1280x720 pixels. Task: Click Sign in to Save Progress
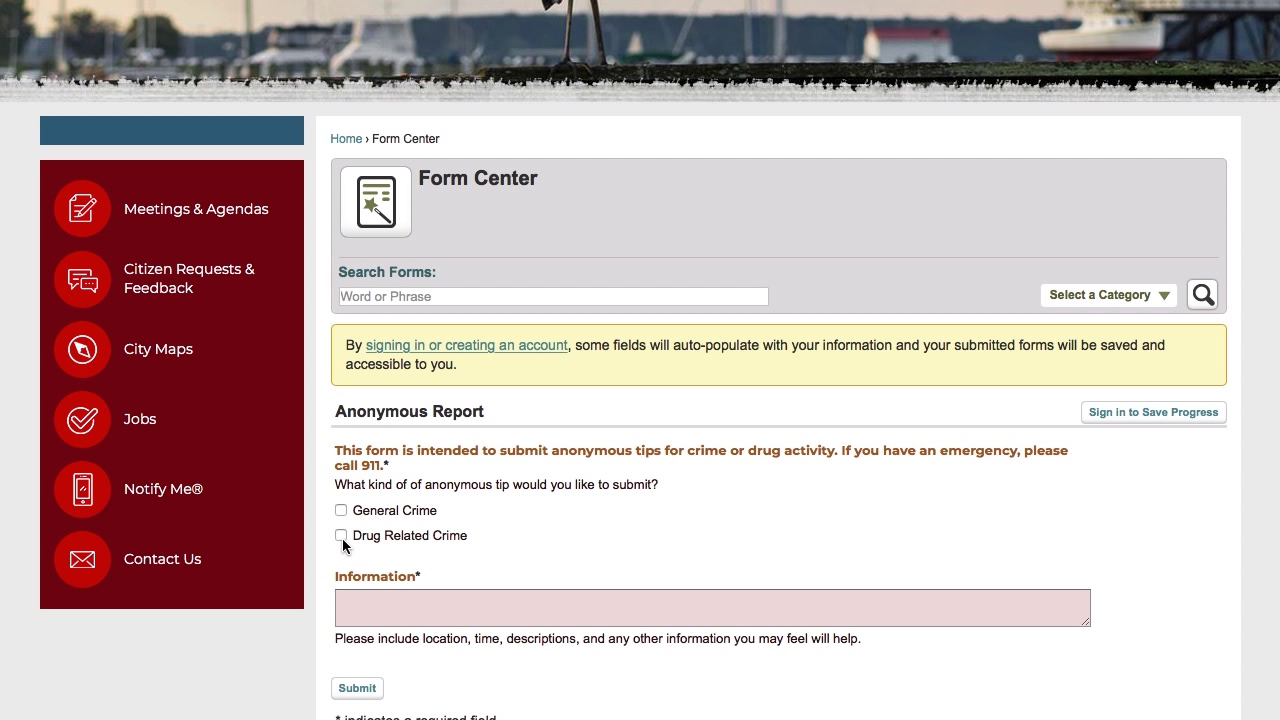1153,412
